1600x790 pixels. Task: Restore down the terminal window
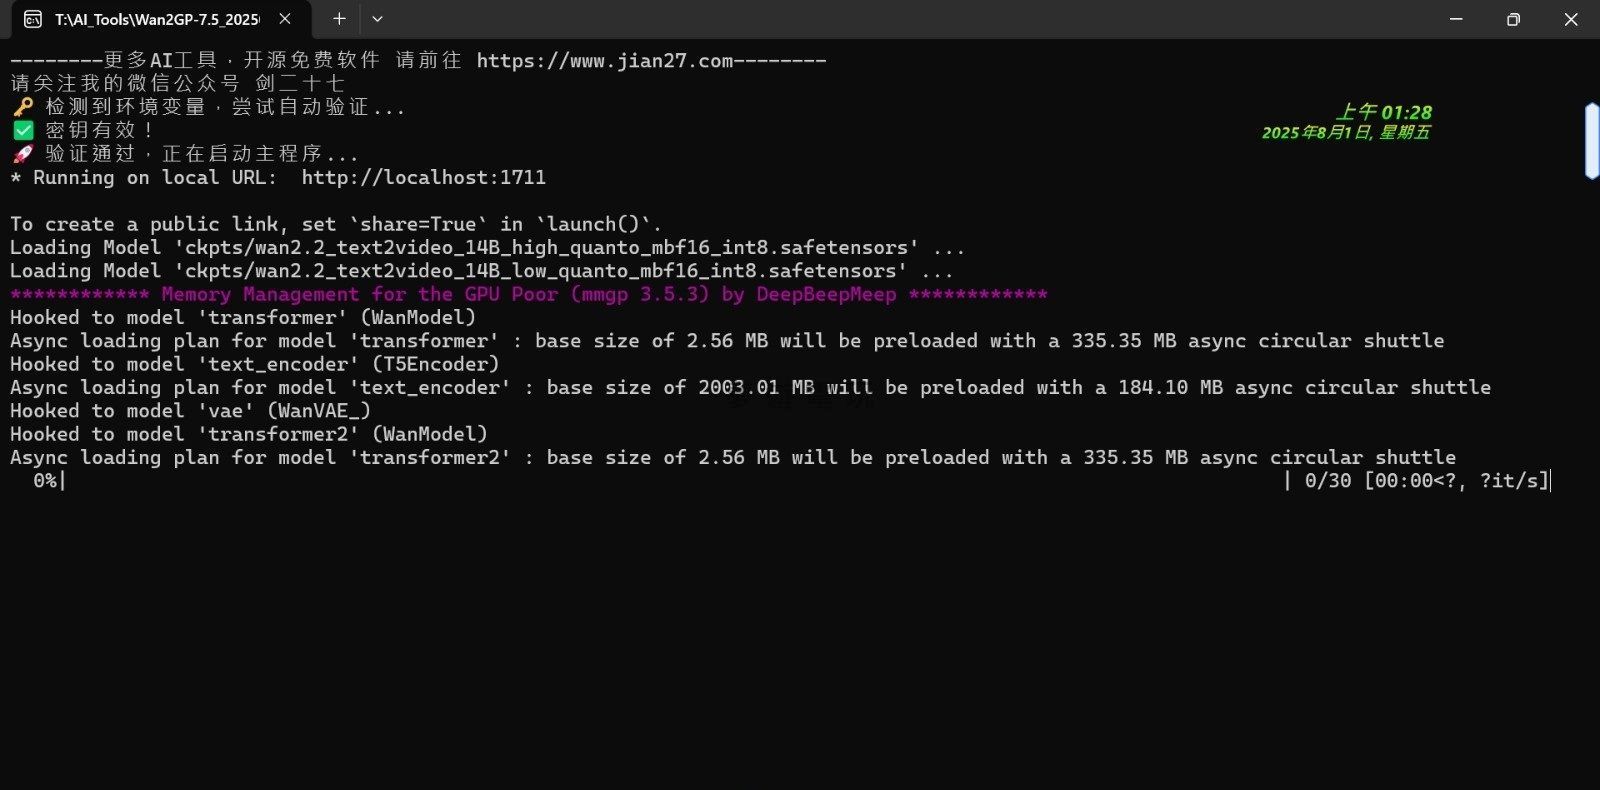pos(1513,19)
